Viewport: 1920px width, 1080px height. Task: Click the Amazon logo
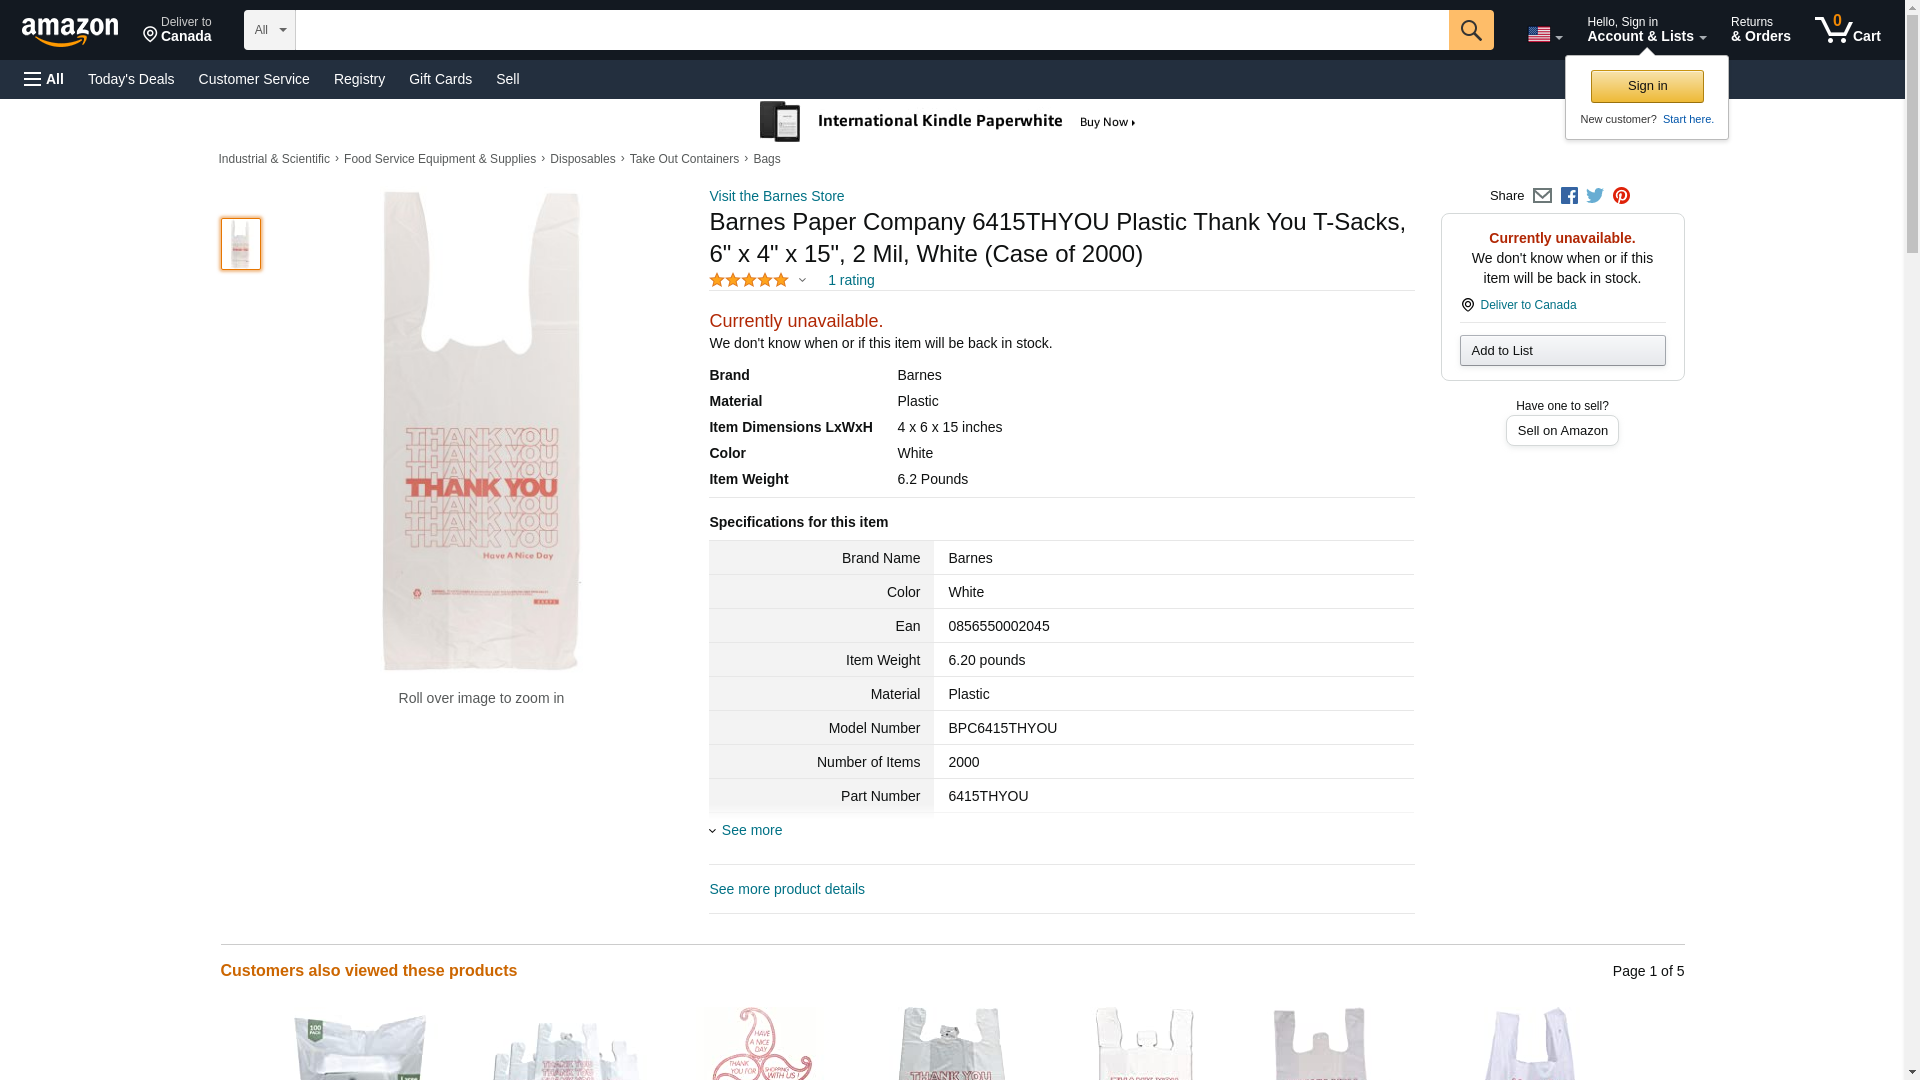coord(70,31)
